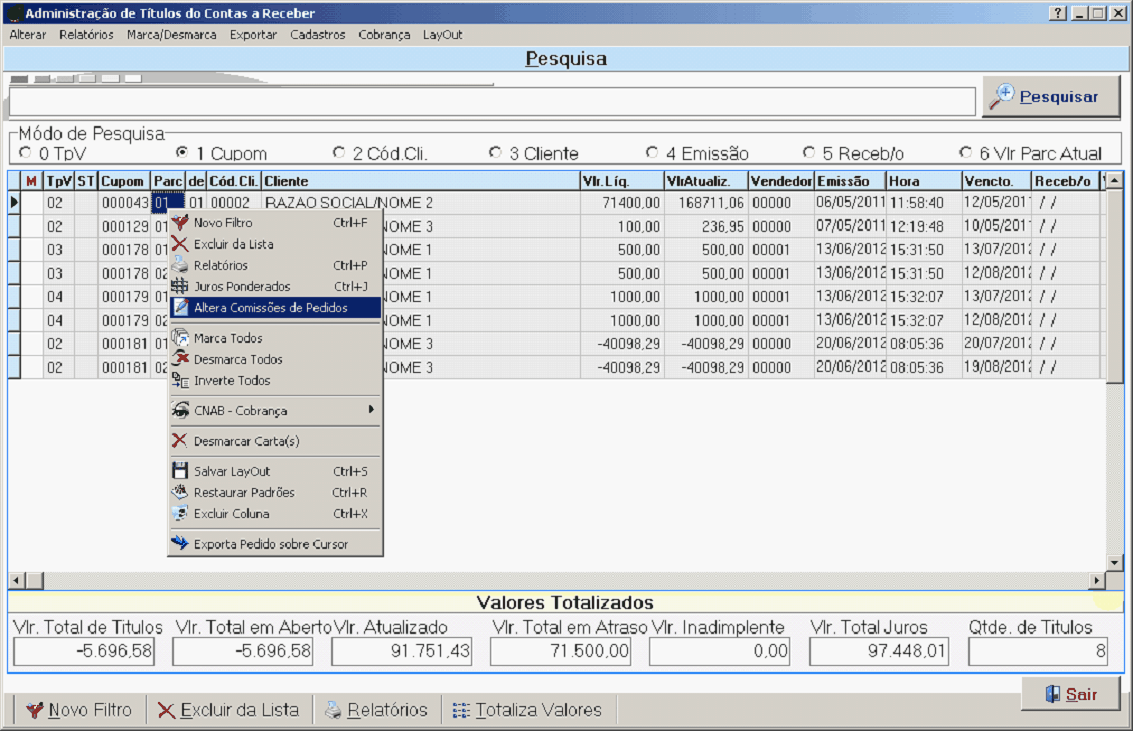The height and width of the screenshot is (732, 1134).
Task: Click the search text input field
Action: [x=492, y=102]
